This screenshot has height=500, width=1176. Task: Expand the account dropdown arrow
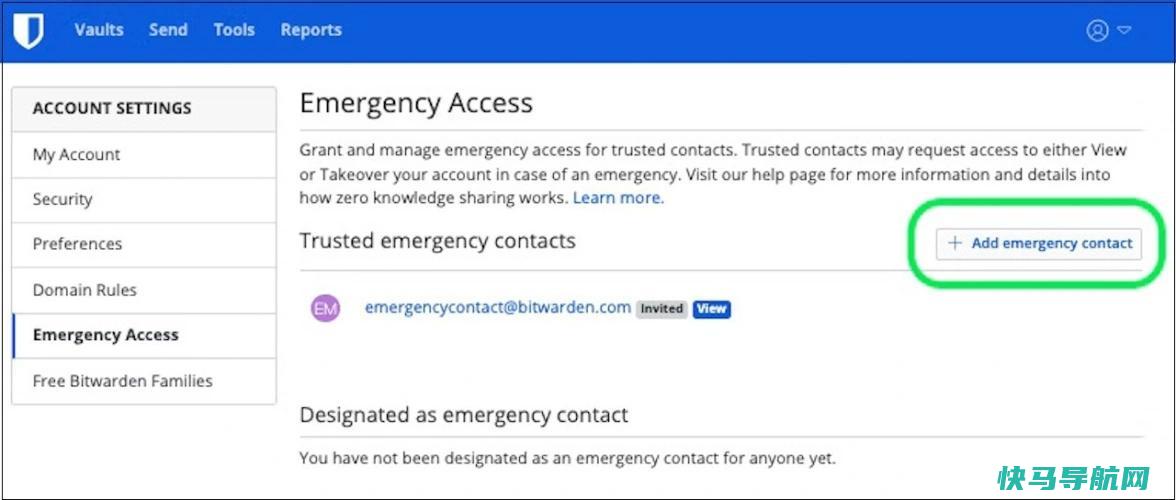[1124, 31]
